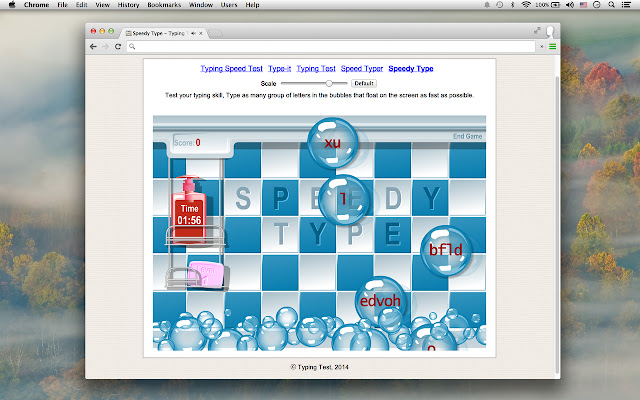
Task: Open the Apple menu
Action: point(12,5)
